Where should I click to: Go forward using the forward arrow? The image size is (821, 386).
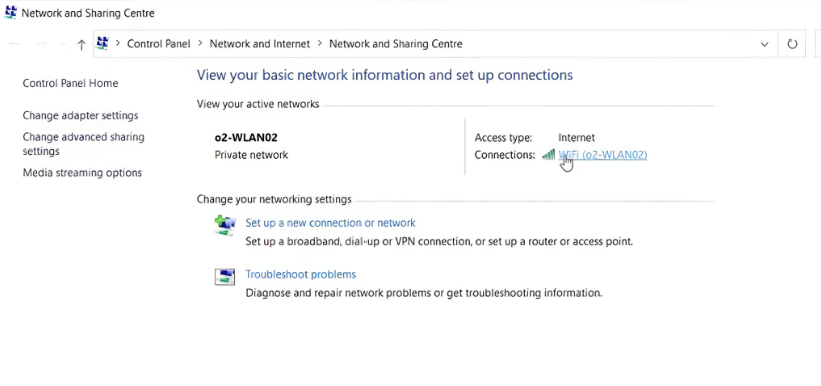[x=41, y=45]
